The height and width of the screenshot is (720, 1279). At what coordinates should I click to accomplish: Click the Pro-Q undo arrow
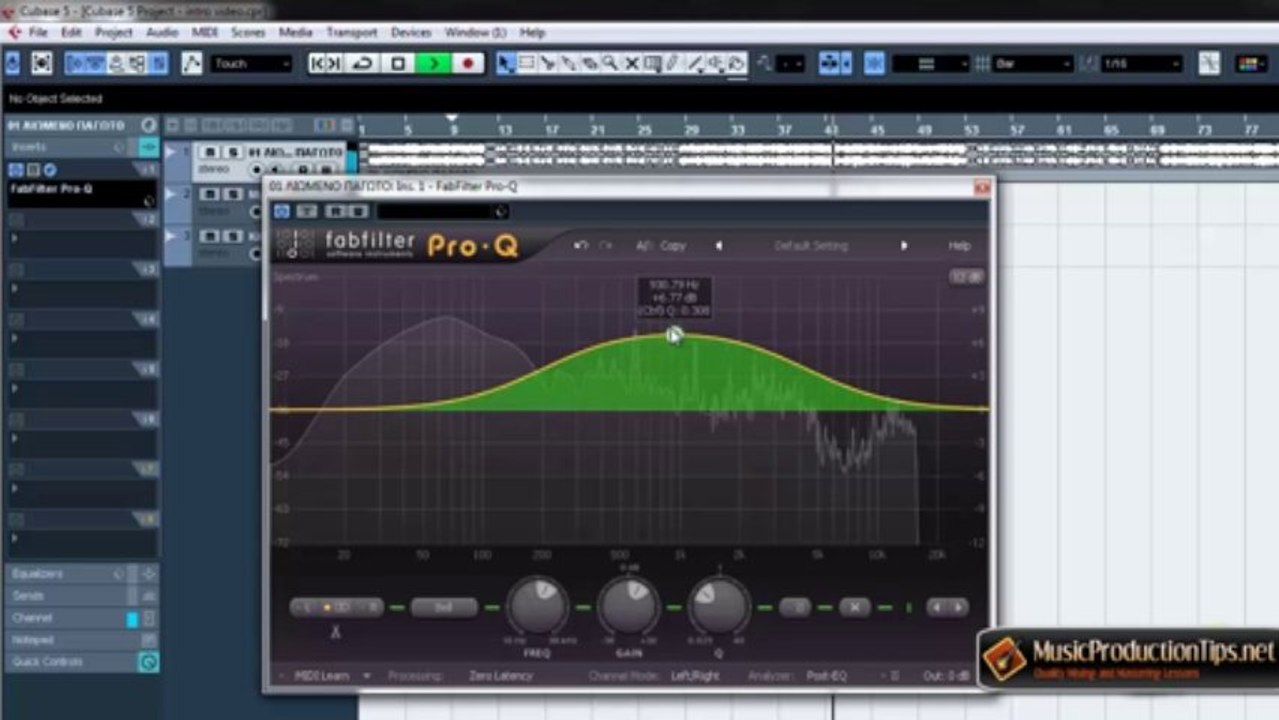point(581,246)
